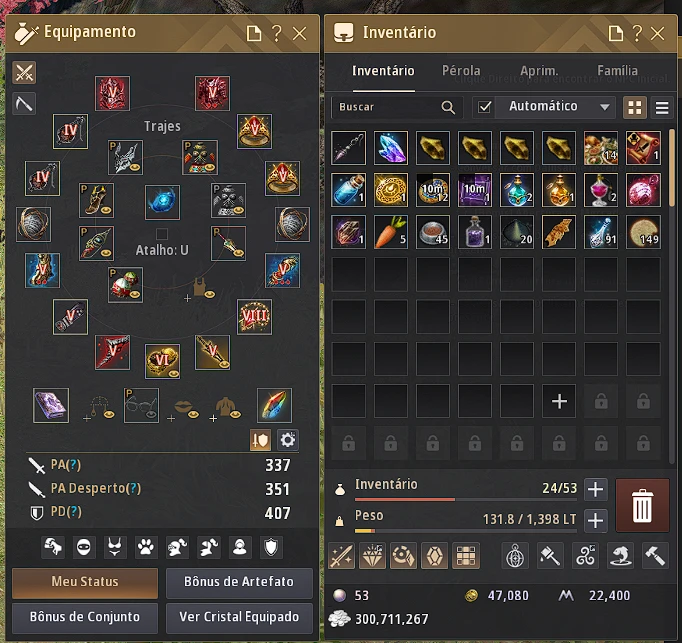Screen dimensions: 682x643
Task: Click the paw pet icon
Action: [146, 547]
